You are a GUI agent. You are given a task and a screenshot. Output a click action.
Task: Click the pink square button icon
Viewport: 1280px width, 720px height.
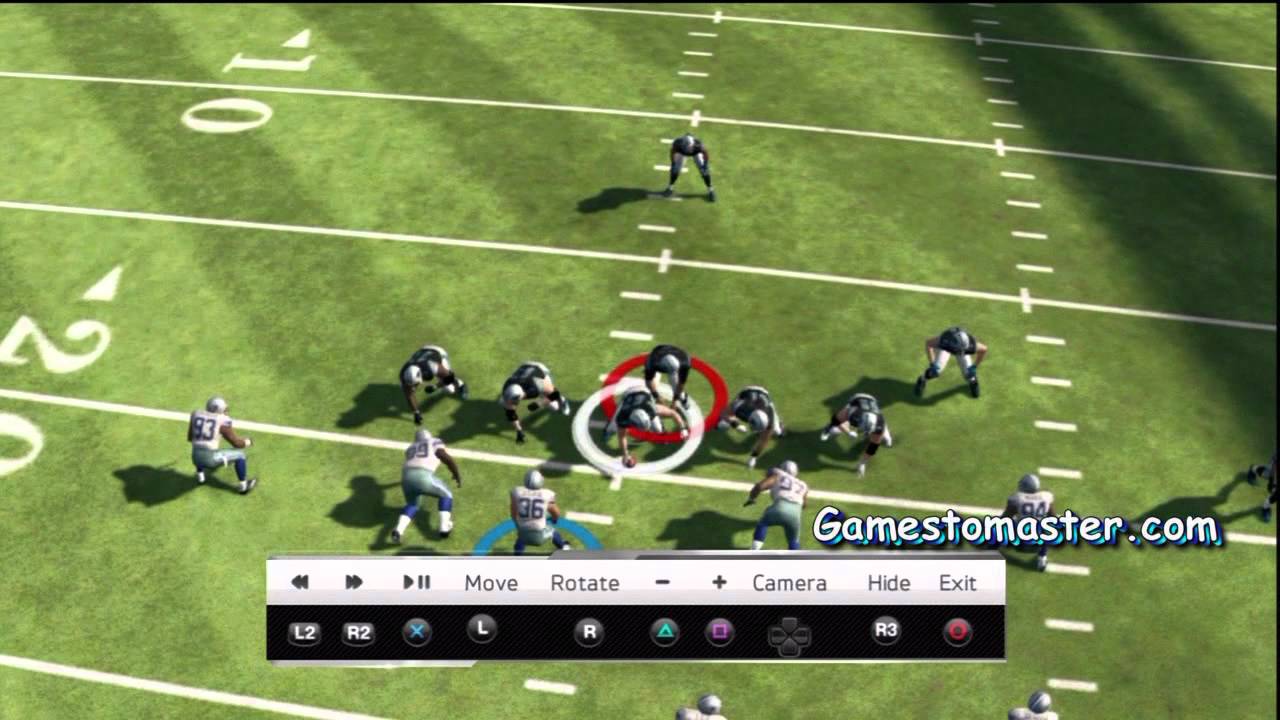tap(720, 632)
